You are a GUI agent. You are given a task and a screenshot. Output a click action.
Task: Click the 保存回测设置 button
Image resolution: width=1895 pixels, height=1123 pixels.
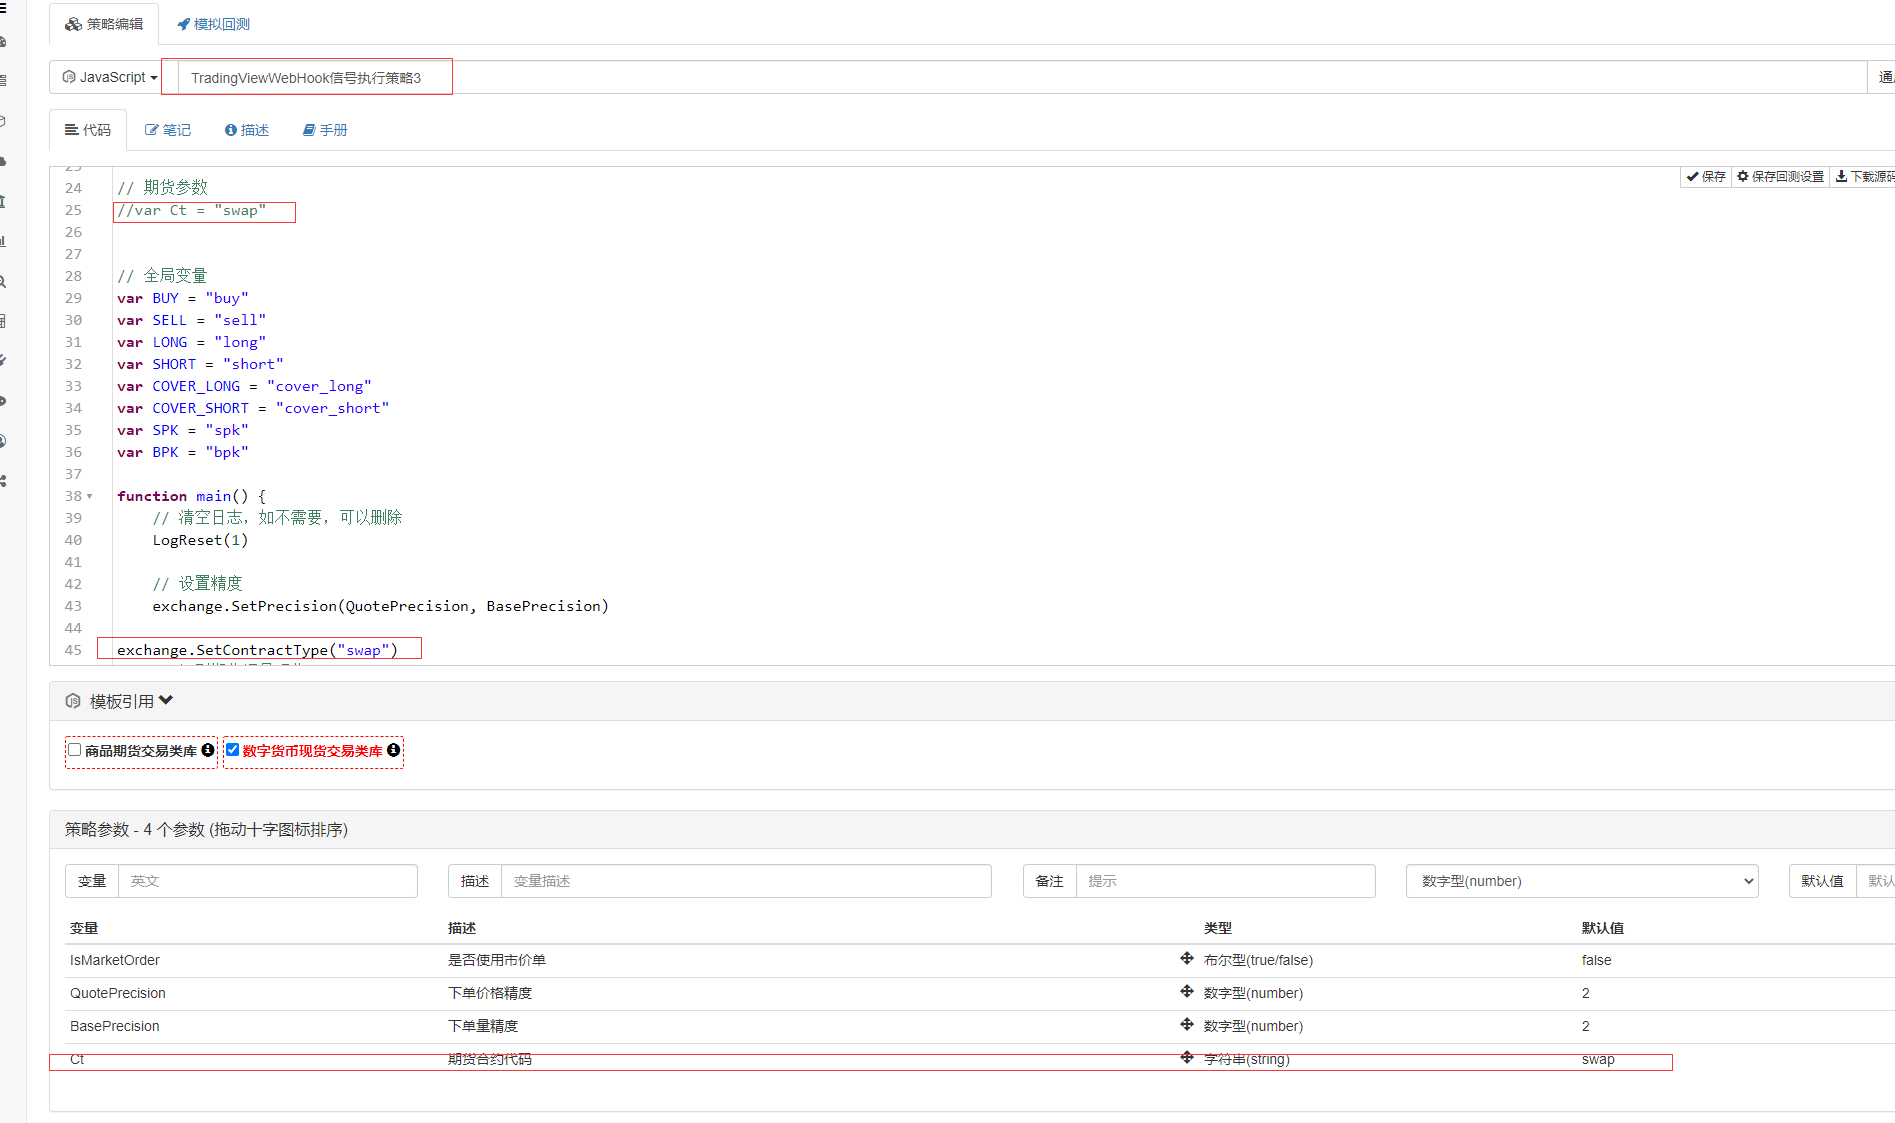[1780, 177]
